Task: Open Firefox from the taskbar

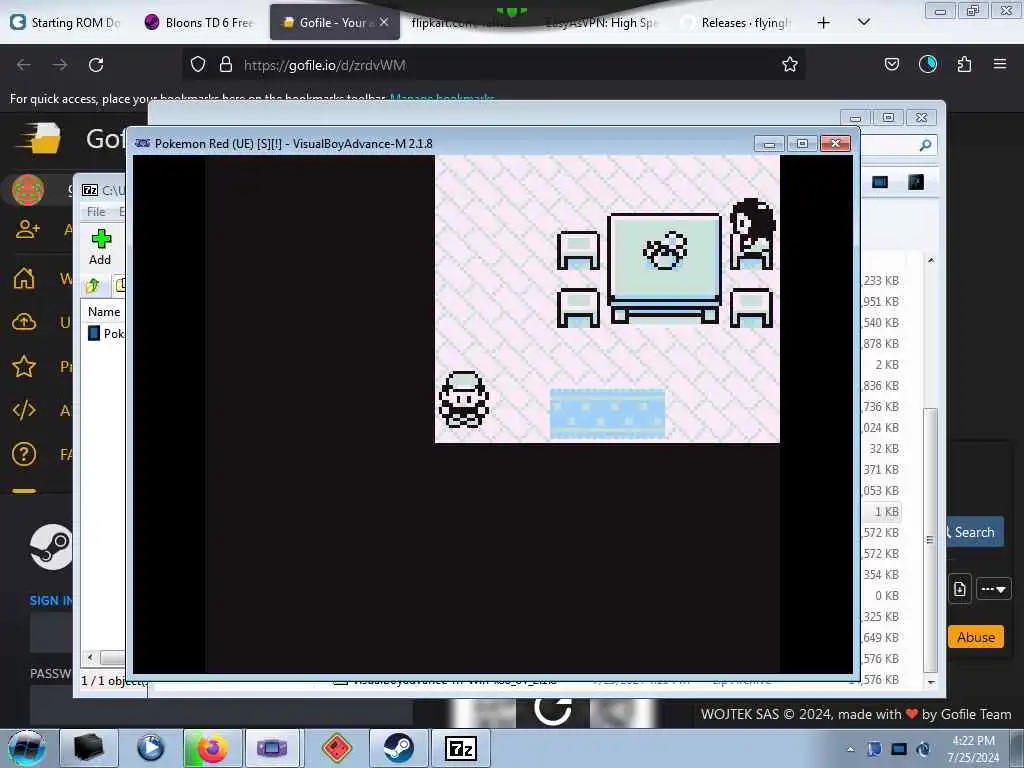Action: [212, 748]
